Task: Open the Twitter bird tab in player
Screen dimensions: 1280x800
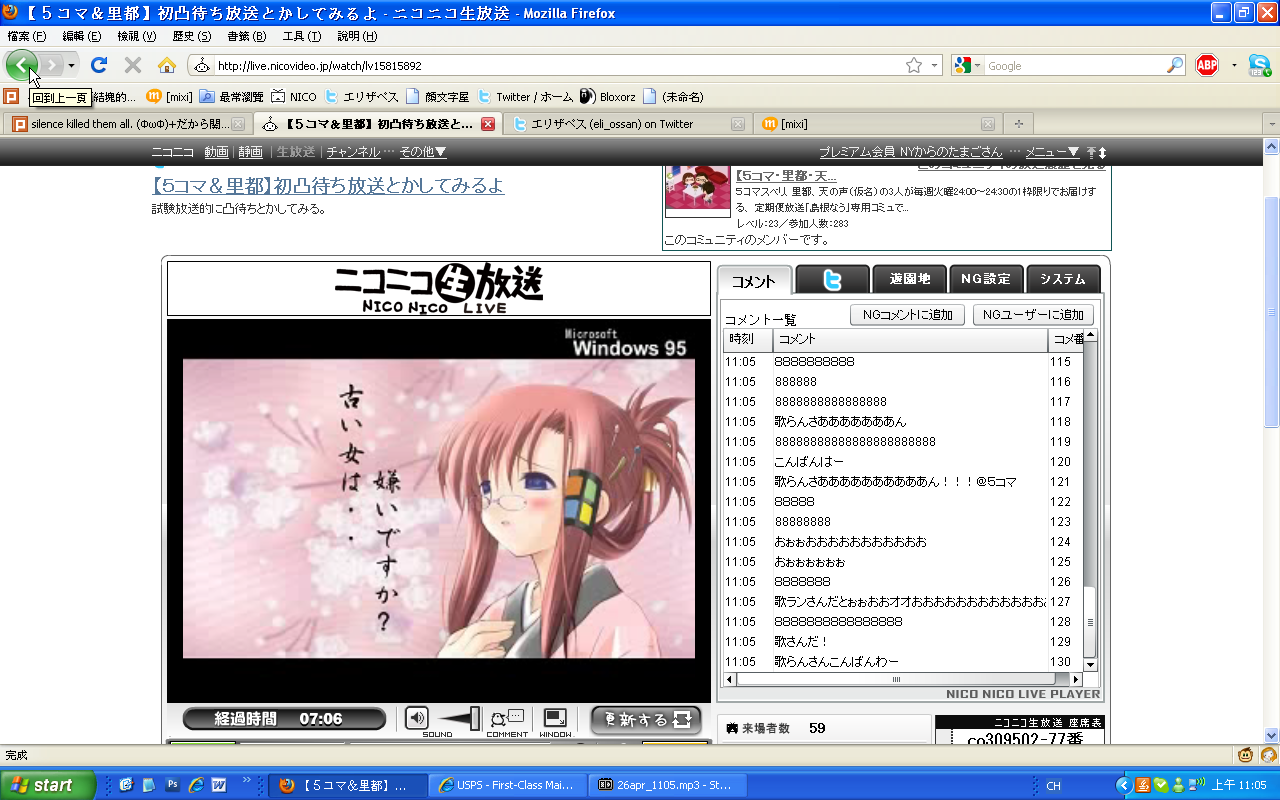Action: point(832,280)
